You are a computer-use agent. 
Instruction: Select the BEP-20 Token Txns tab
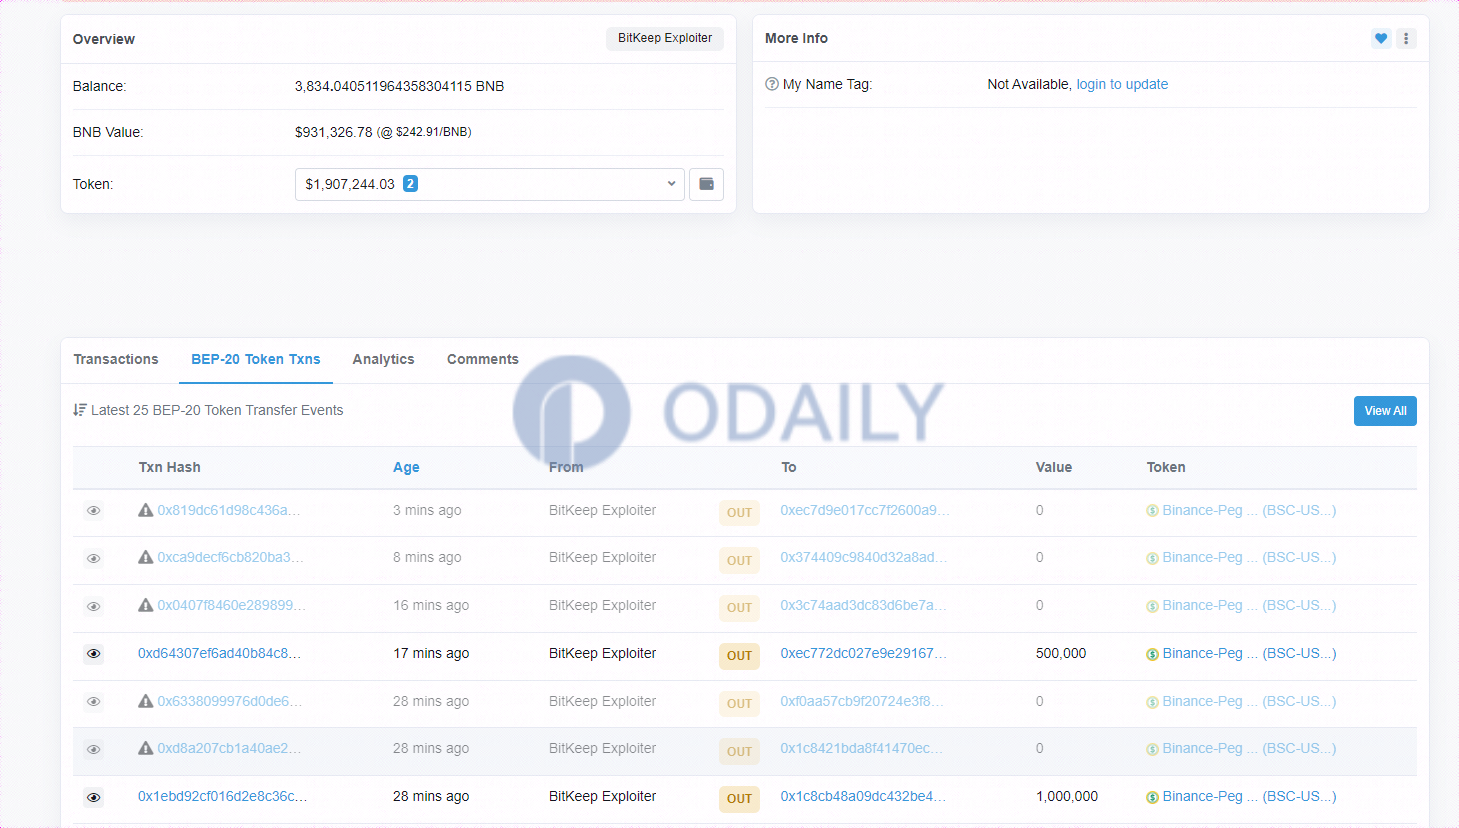pos(256,359)
